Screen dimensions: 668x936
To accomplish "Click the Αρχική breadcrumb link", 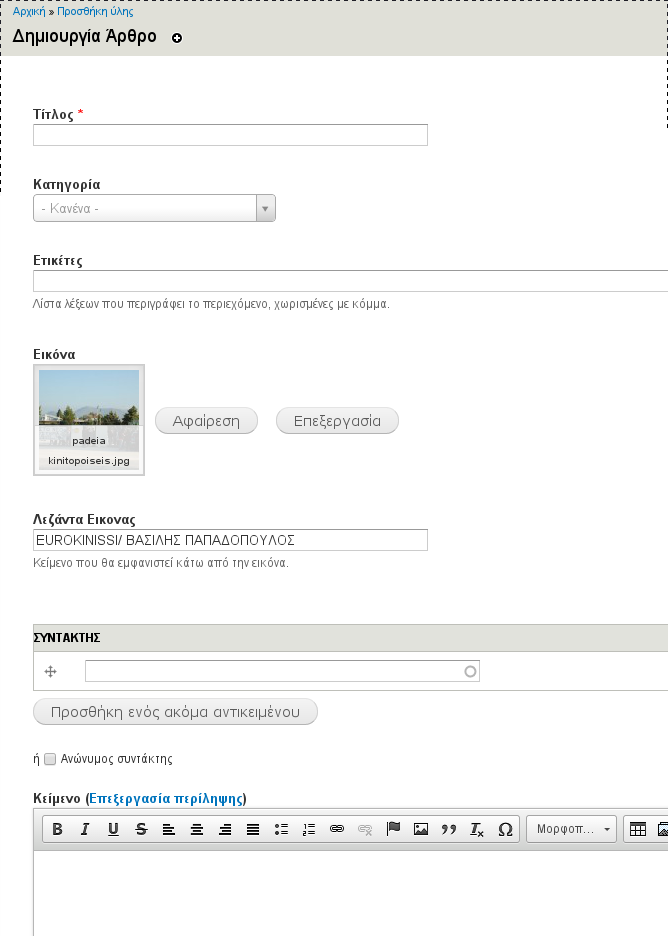I will 29,11.
